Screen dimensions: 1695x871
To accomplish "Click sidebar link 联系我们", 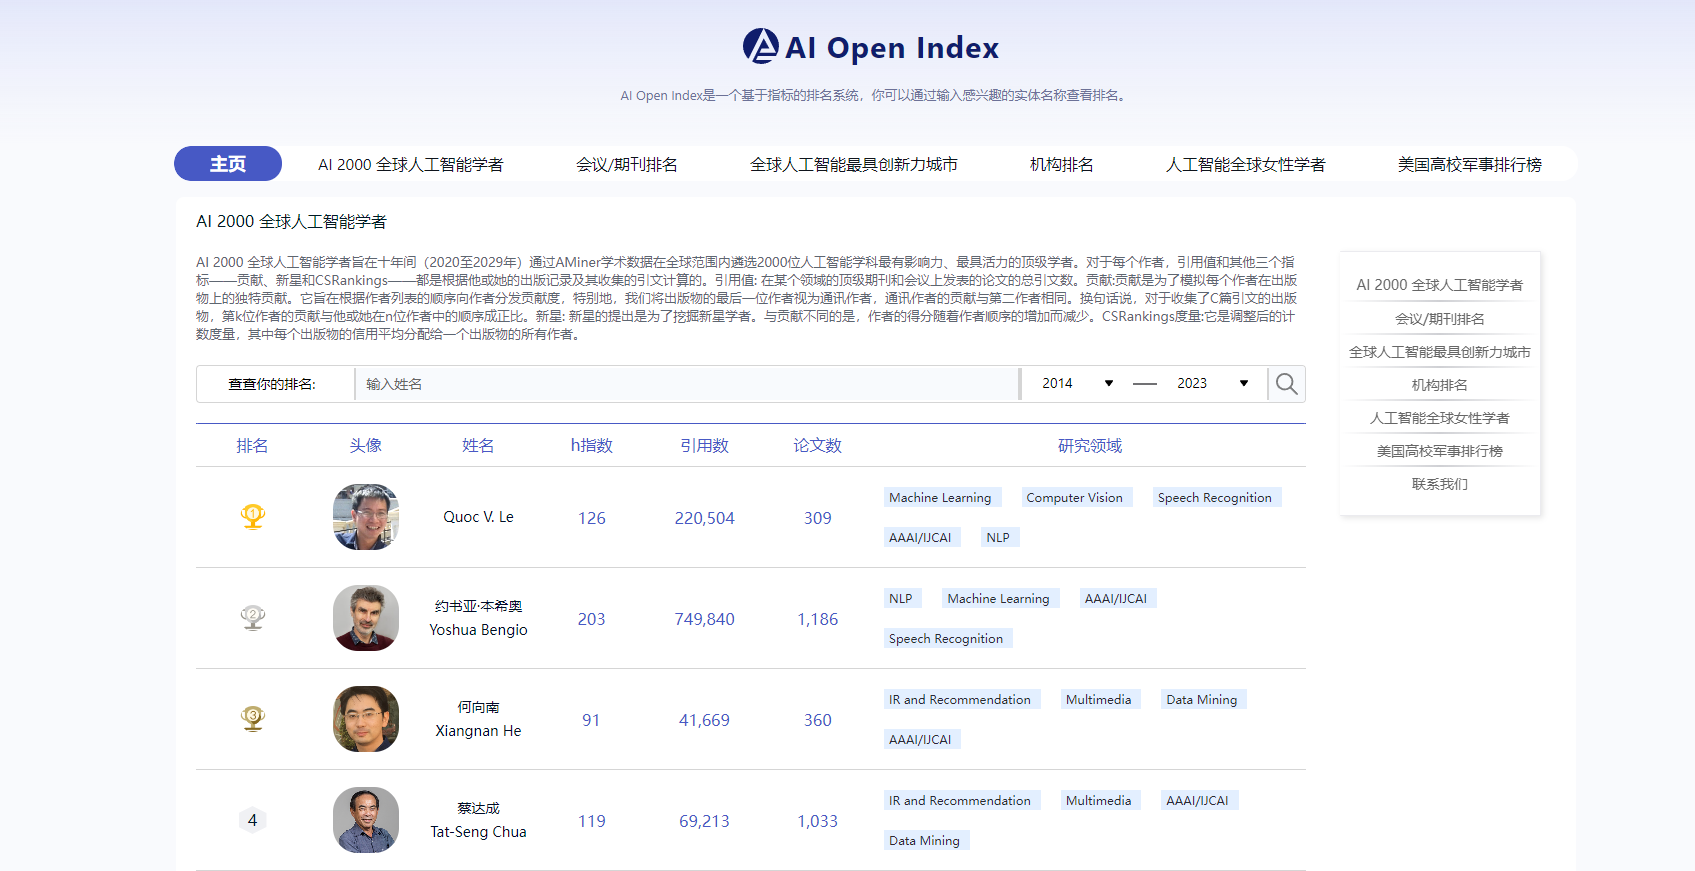I will [x=1440, y=484].
